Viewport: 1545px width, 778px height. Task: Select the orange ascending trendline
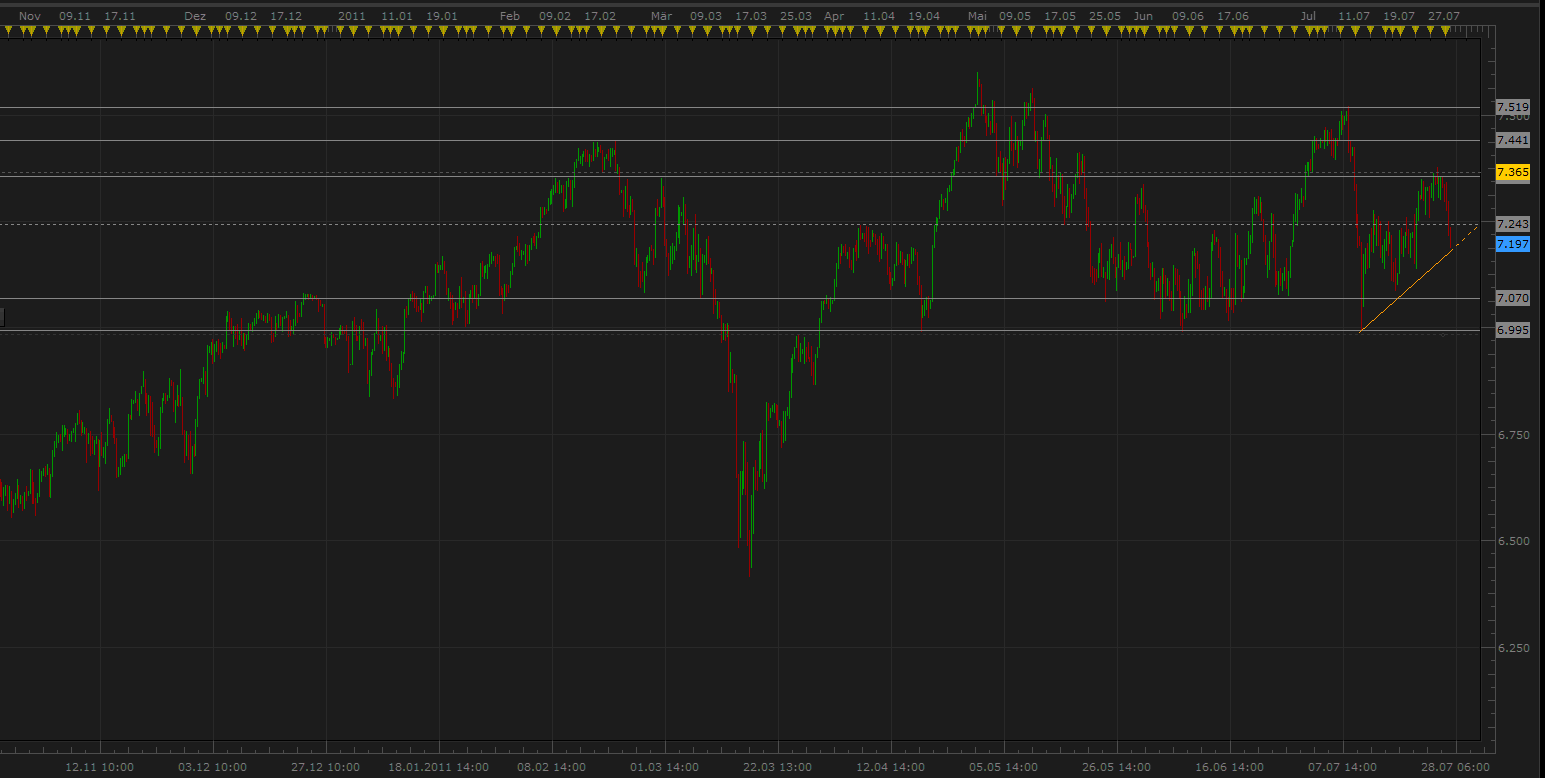[x=1405, y=290]
